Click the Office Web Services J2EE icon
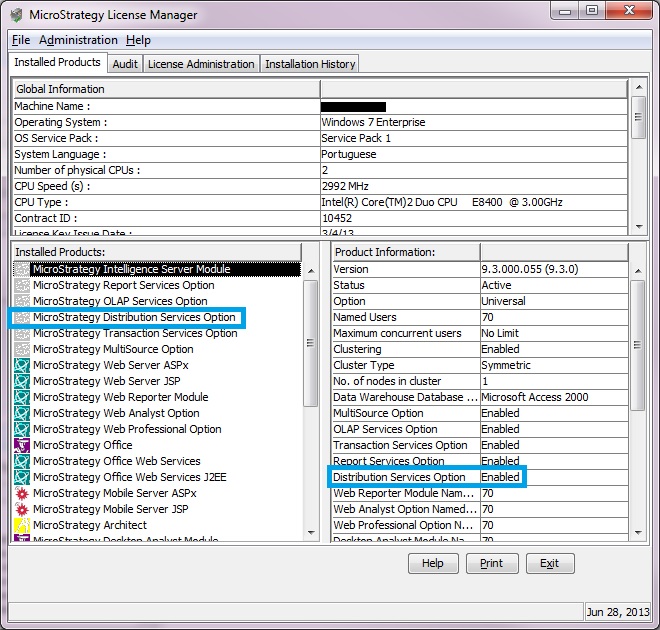Viewport: 660px width, 630px height. 22,477
